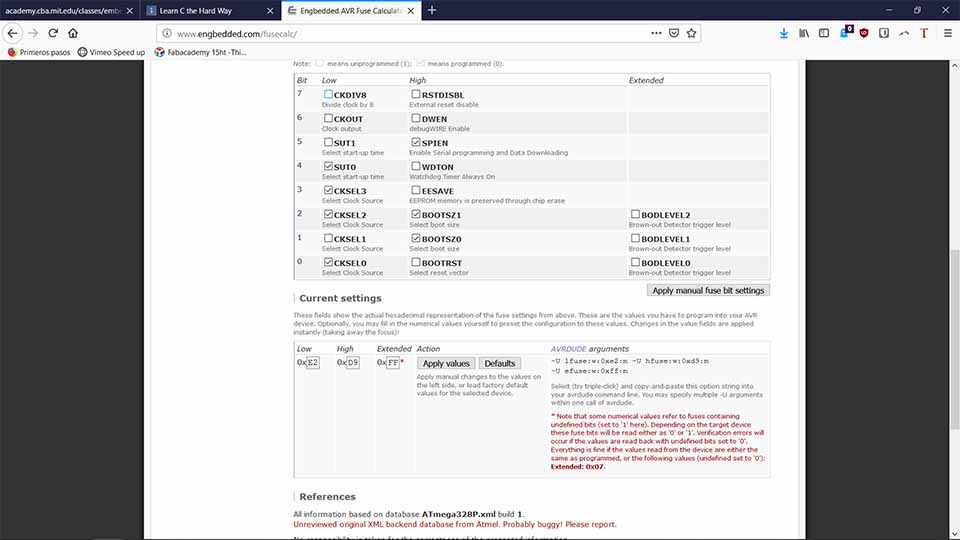Open the Vimeo Speed up bookmark
Screen dimensions: 960x540
tap(111, 52)
